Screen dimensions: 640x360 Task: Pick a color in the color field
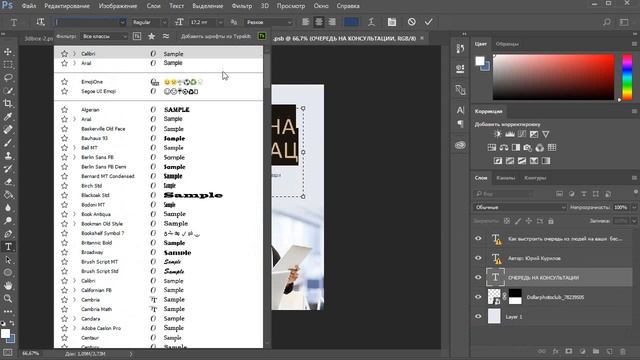click(553, 77)
